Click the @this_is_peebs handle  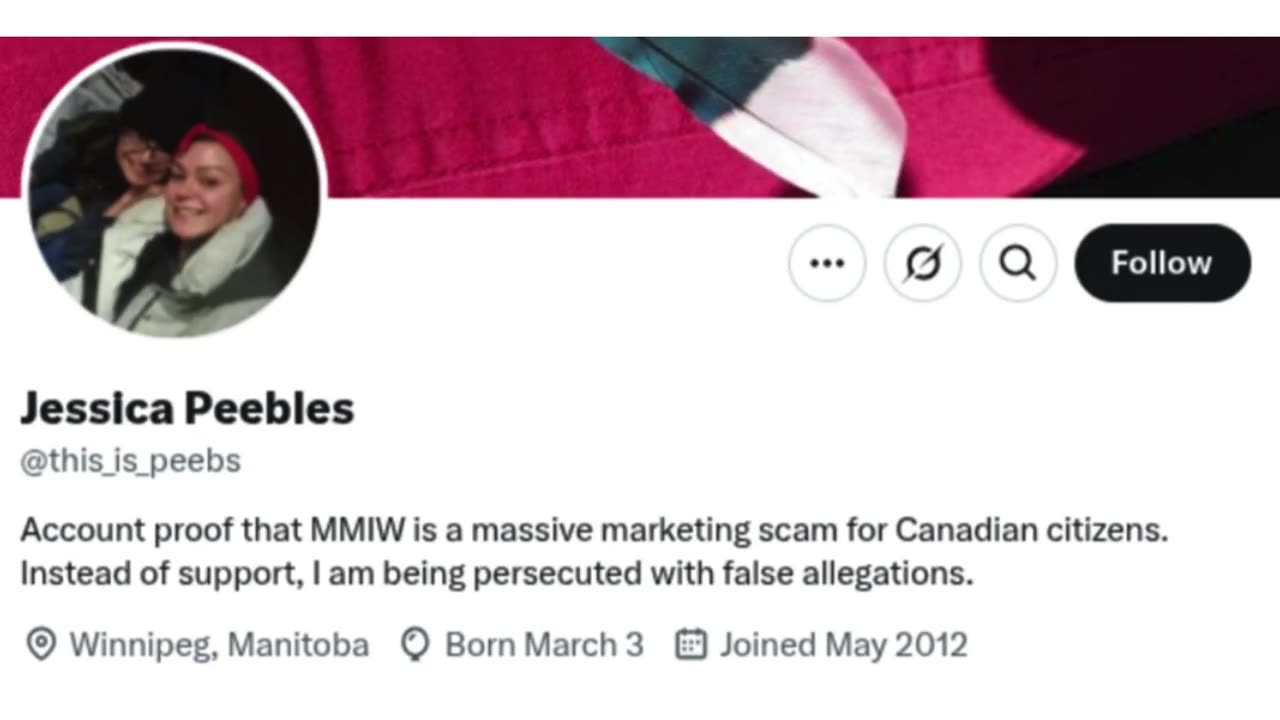point(131,461)
